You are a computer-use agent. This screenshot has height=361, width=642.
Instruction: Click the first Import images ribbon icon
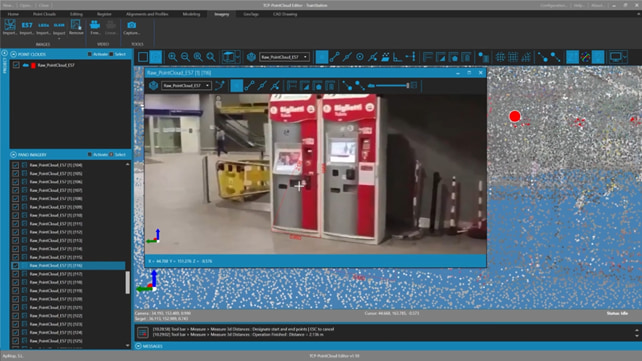[10, 27]
